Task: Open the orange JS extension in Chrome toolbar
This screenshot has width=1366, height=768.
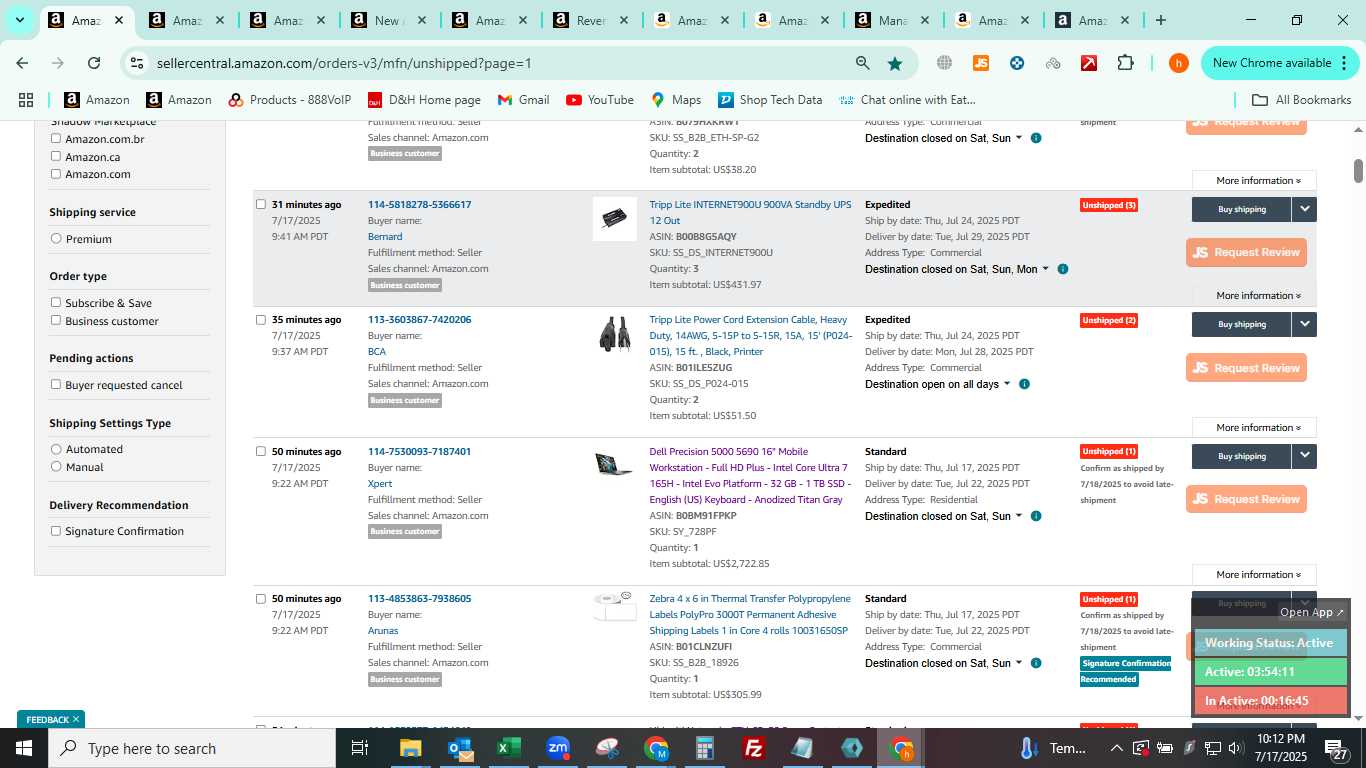Action: pyautogui.click(x=981, y=63)
